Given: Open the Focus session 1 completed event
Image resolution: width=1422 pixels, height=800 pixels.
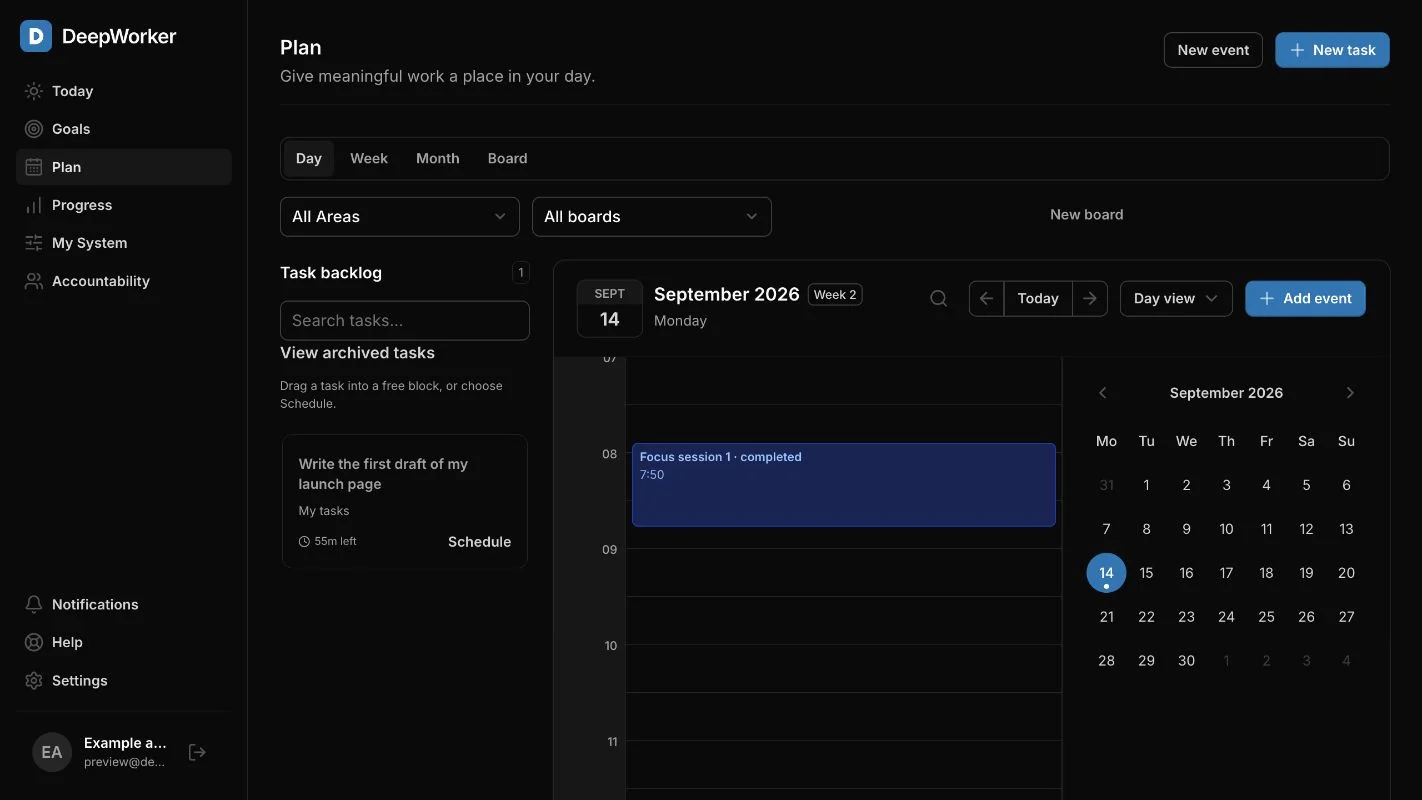Looking at the screenshot, I should [x=844, y=485].
